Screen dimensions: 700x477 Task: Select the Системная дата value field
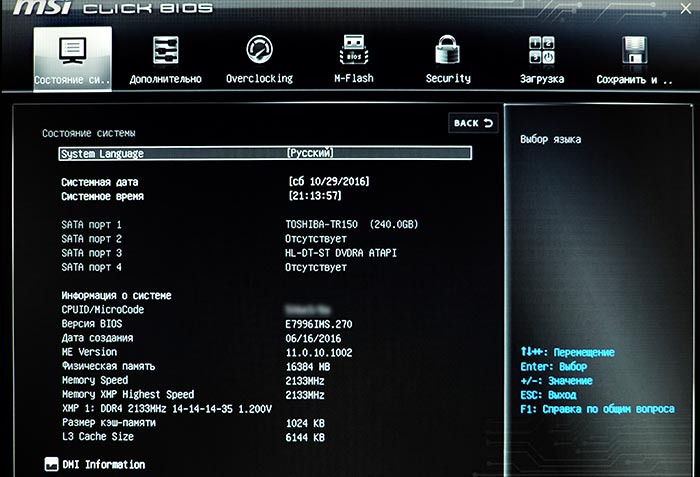click(x=329, y=181)
